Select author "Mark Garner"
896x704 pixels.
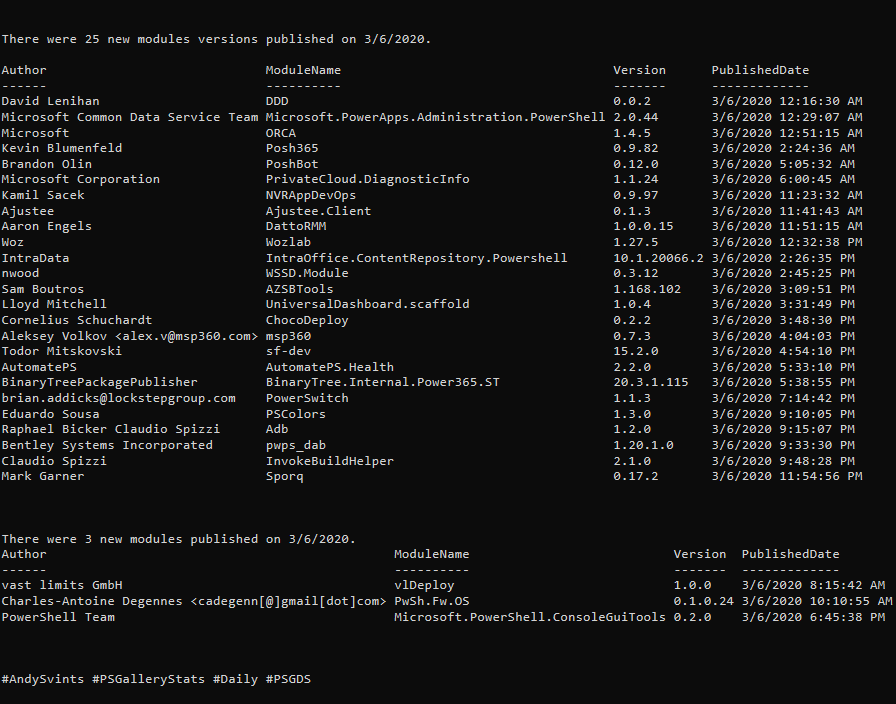(x=43, y=477)
